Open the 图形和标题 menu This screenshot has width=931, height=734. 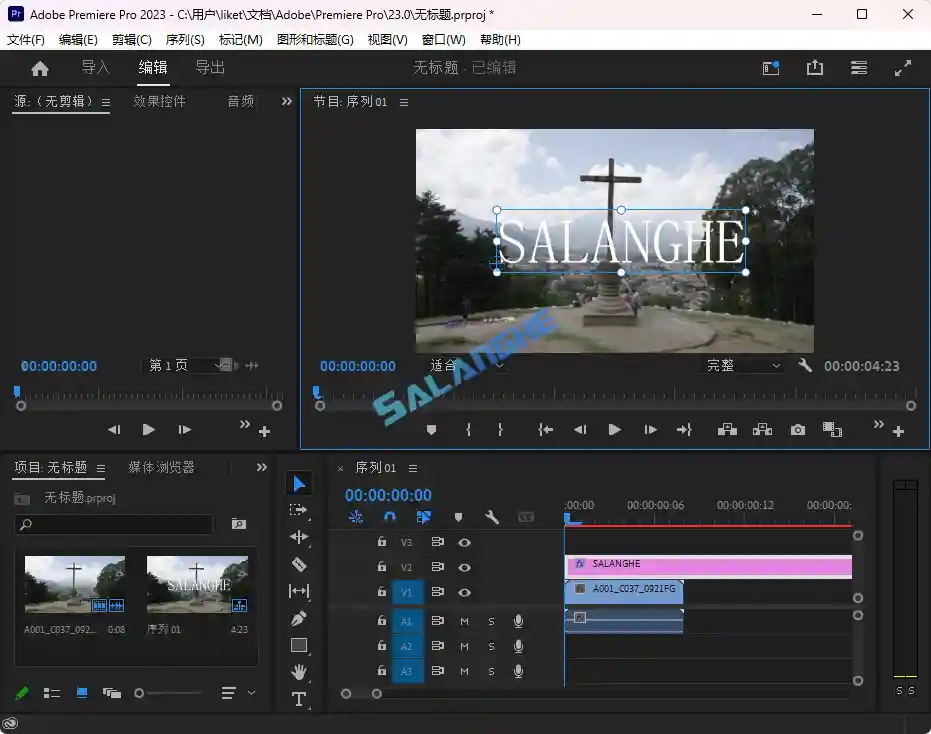[315, 40]
